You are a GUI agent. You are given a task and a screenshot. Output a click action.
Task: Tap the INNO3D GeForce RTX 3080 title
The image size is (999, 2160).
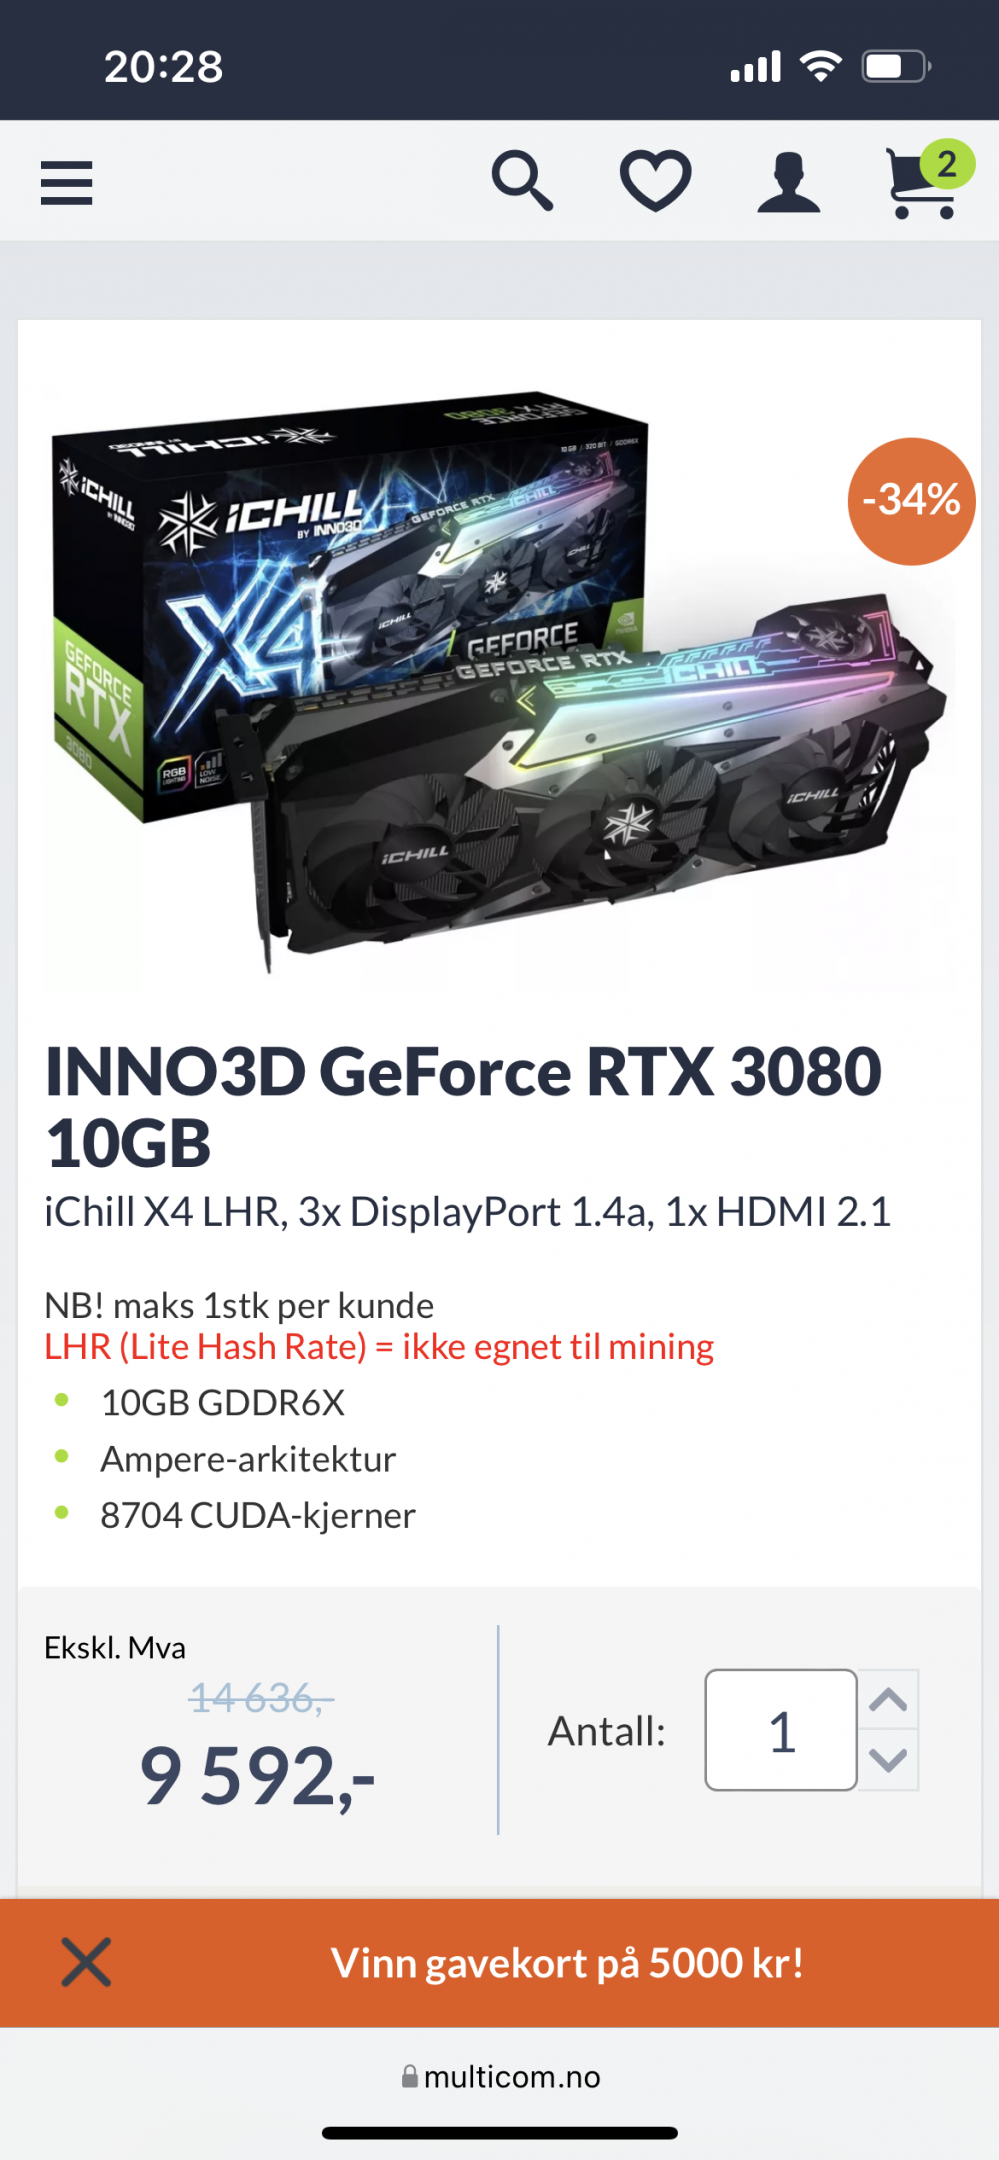click(x=463, y=1106)
